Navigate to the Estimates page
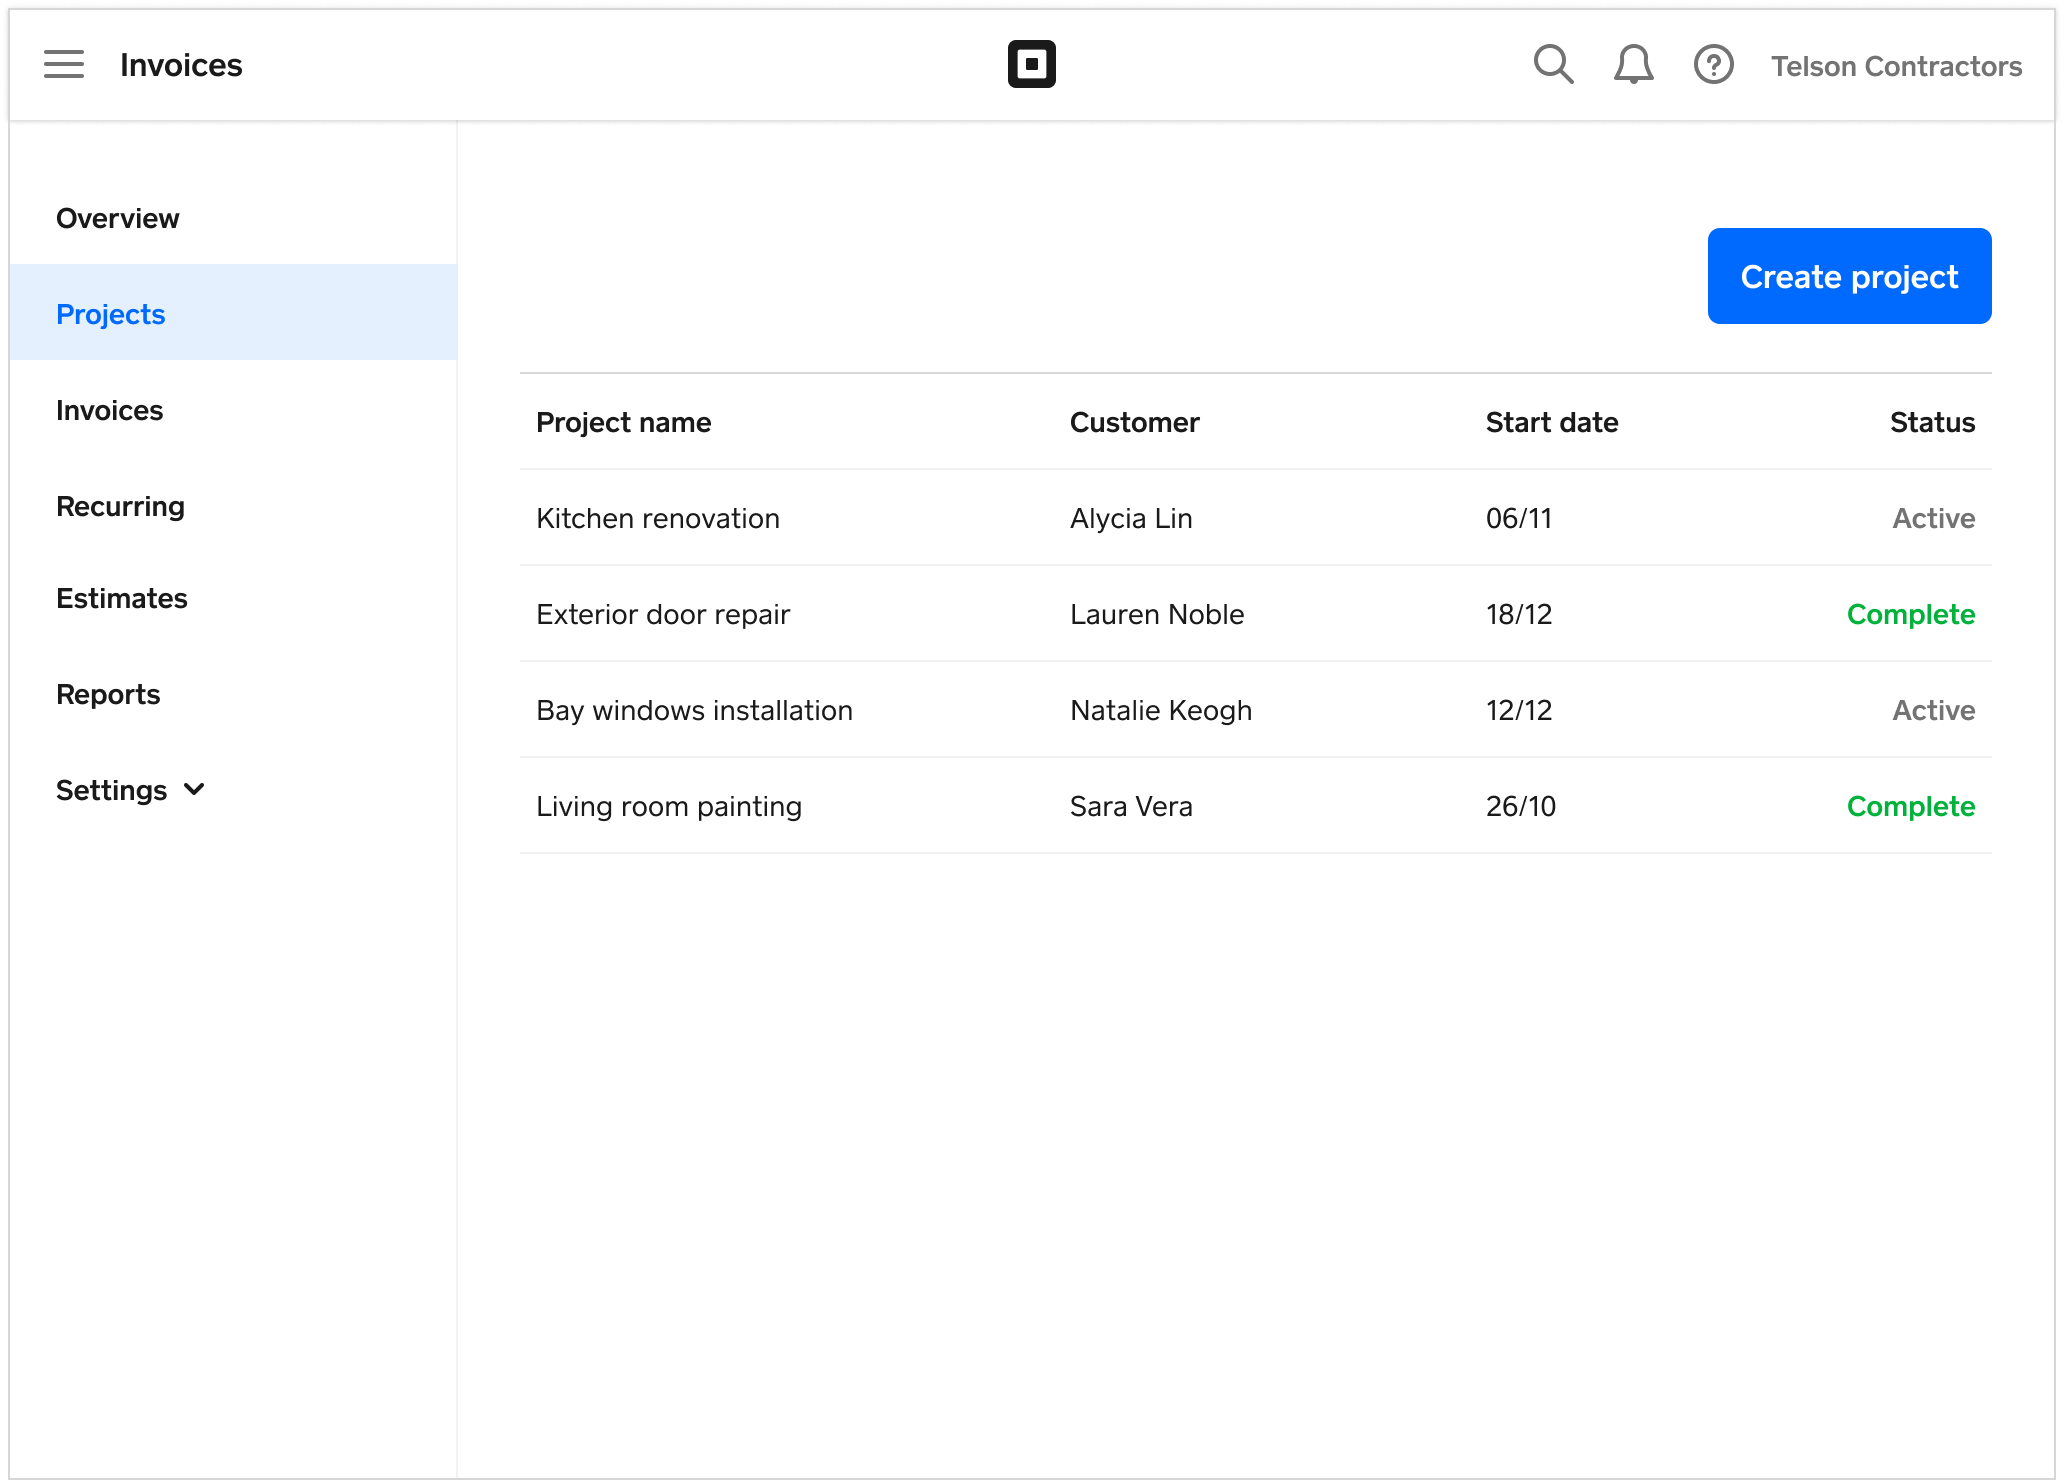Image resolution: width=2064 pixels, height=1480 pixels. (x=121, y=598)
